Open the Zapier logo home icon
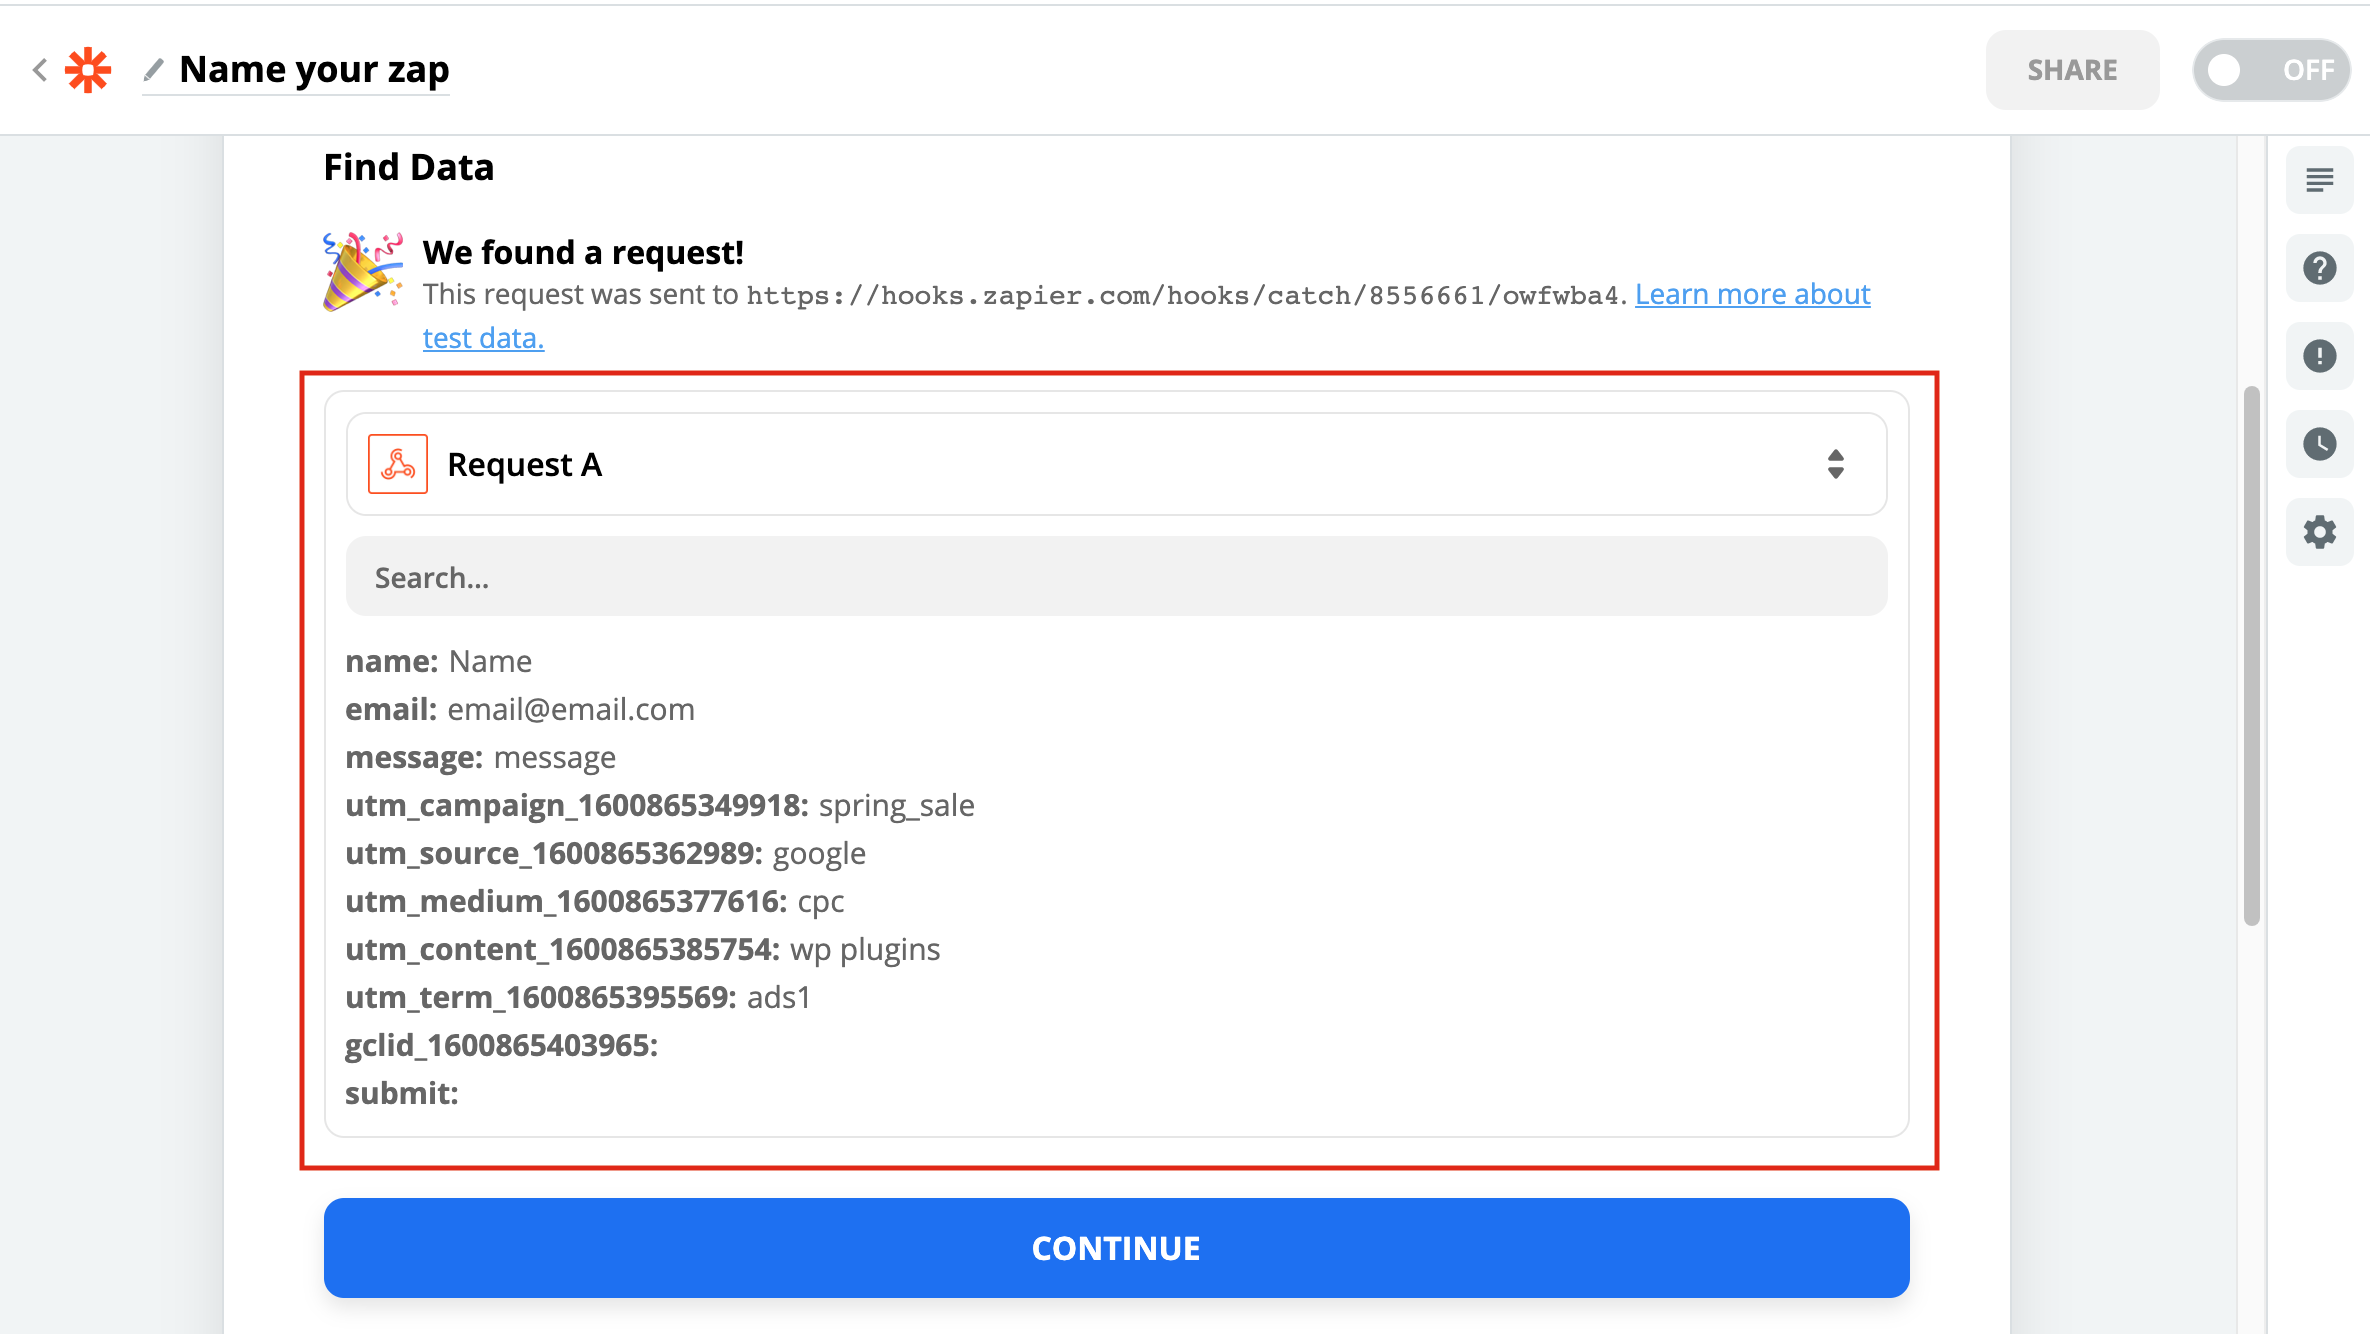Image resolution: width=2370 pixels, height=1334 pixels. (88, 70)
